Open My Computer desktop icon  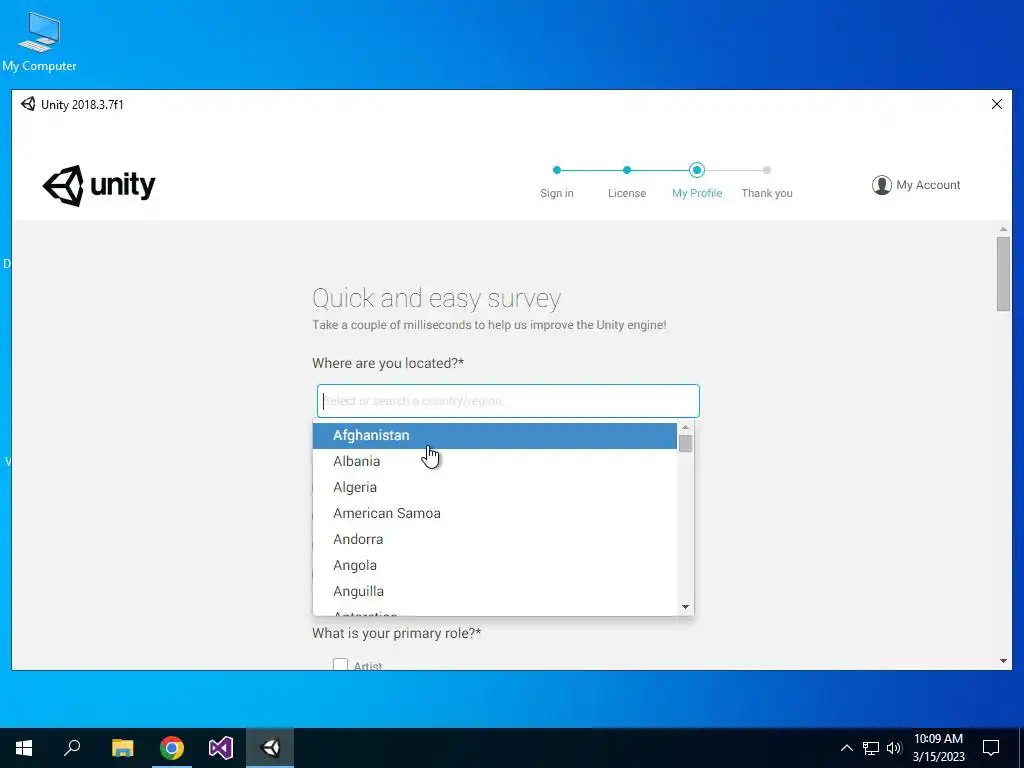point(39,41)
